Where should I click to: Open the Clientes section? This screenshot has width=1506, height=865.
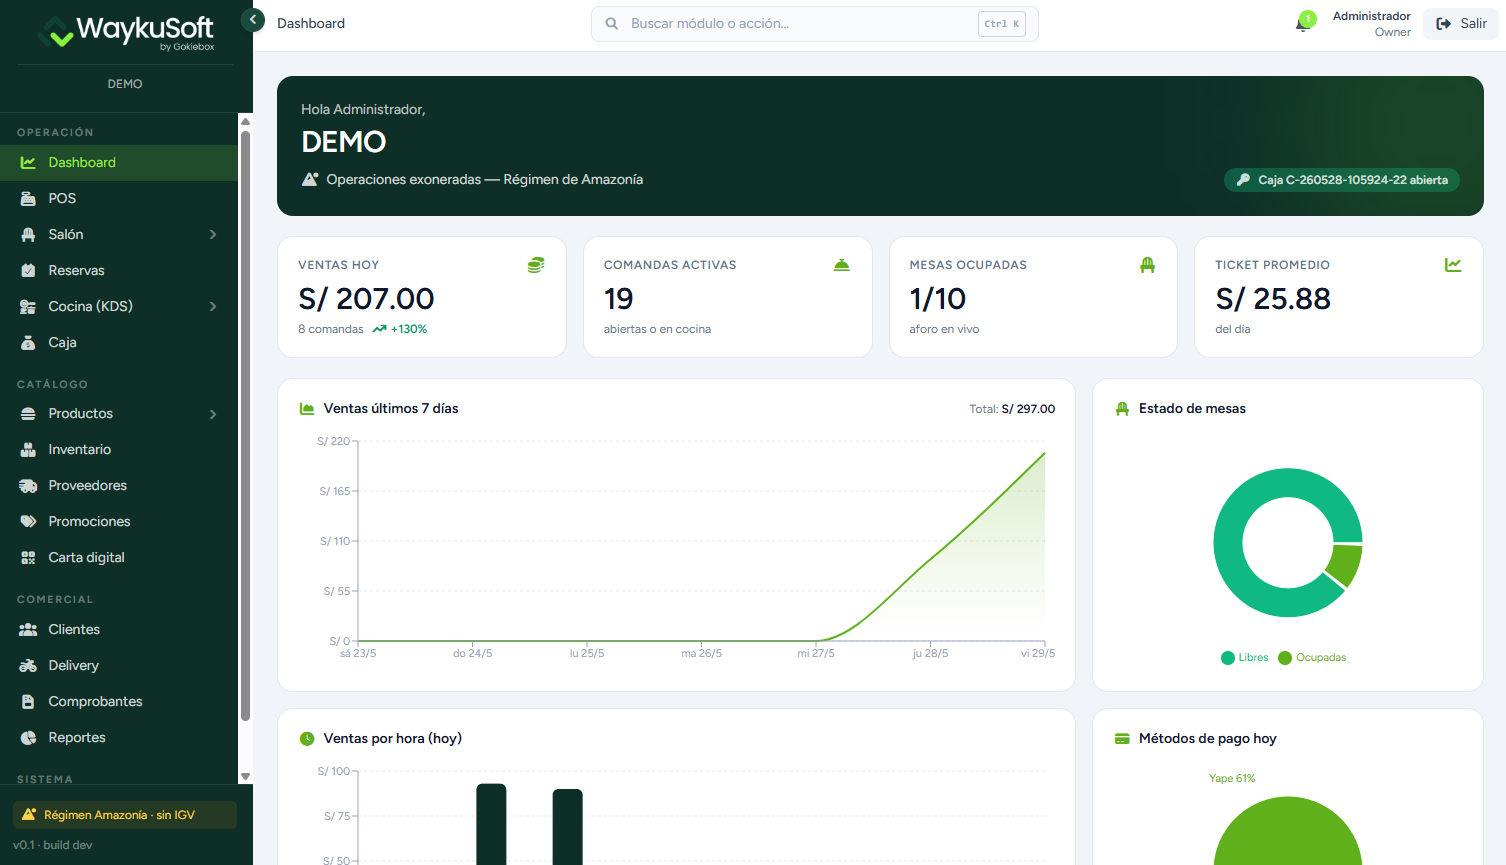click(119, 630)
